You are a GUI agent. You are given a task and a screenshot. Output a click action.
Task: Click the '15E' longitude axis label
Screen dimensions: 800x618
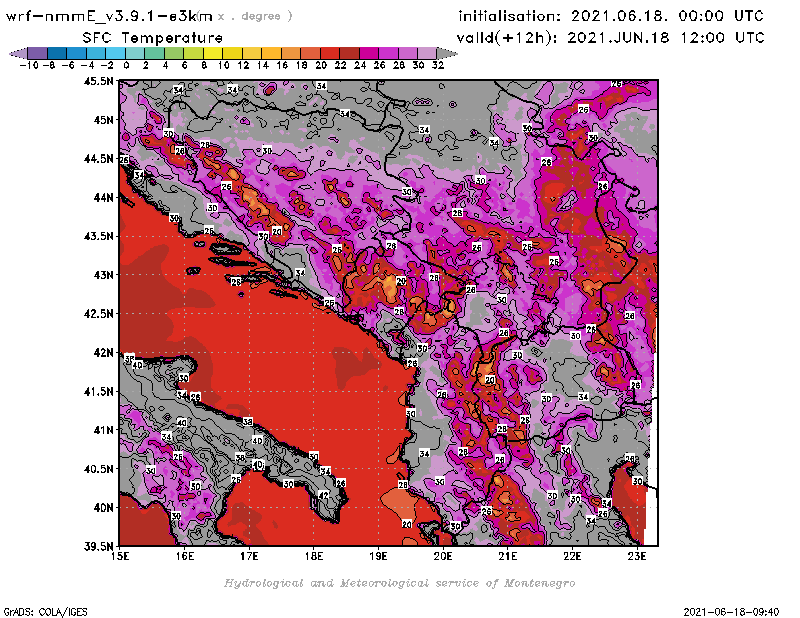pos(120,556)
